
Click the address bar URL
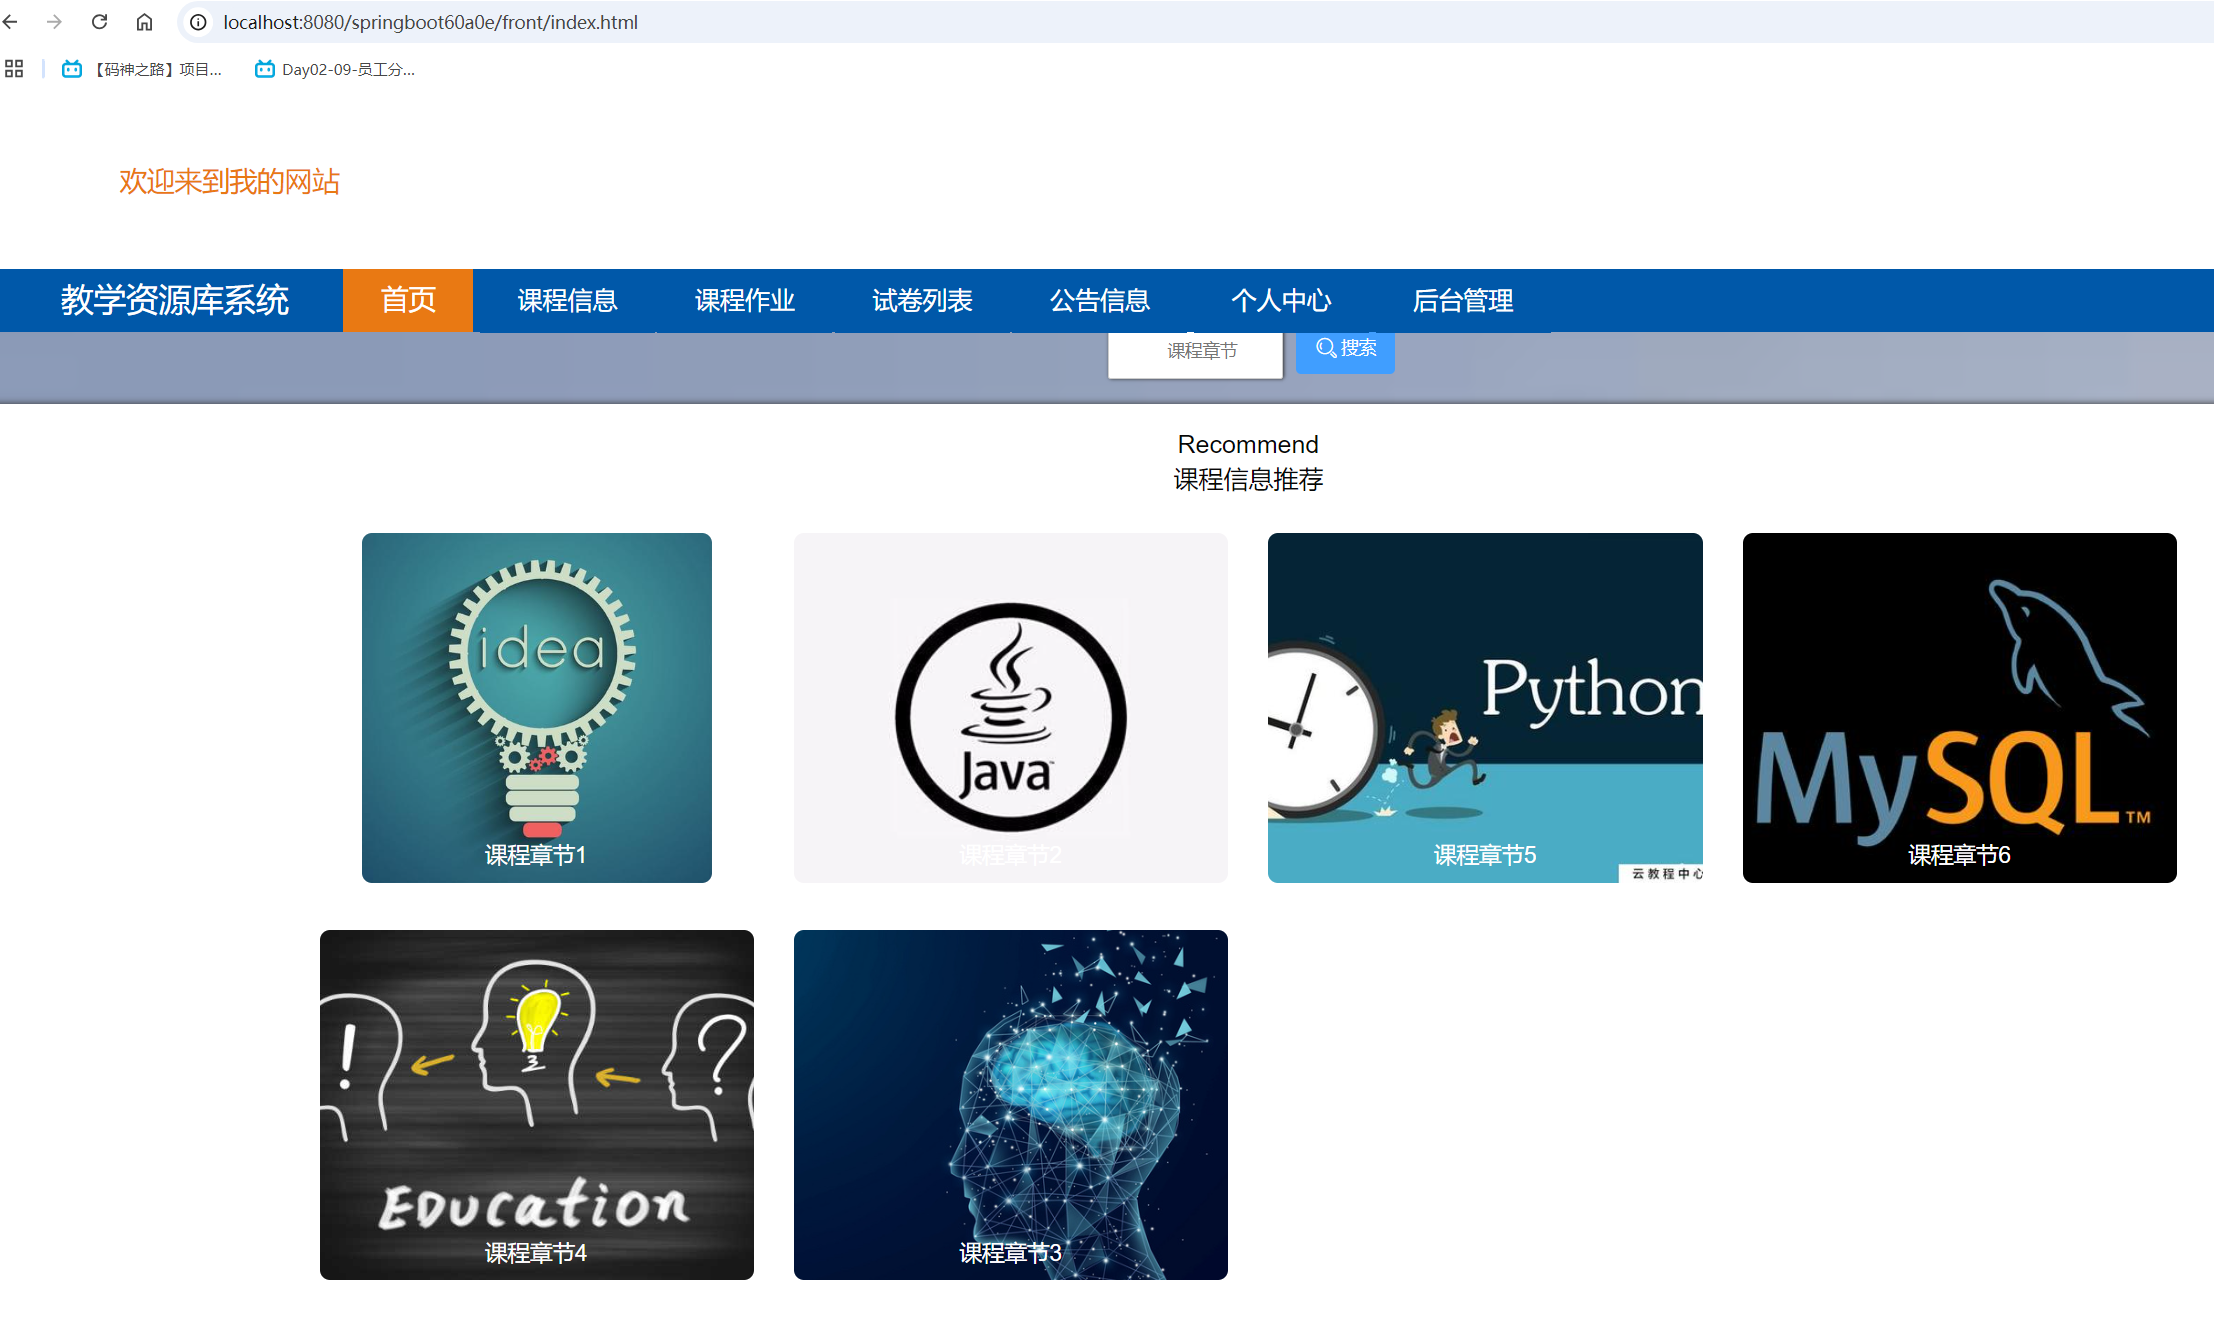[430, 22]
